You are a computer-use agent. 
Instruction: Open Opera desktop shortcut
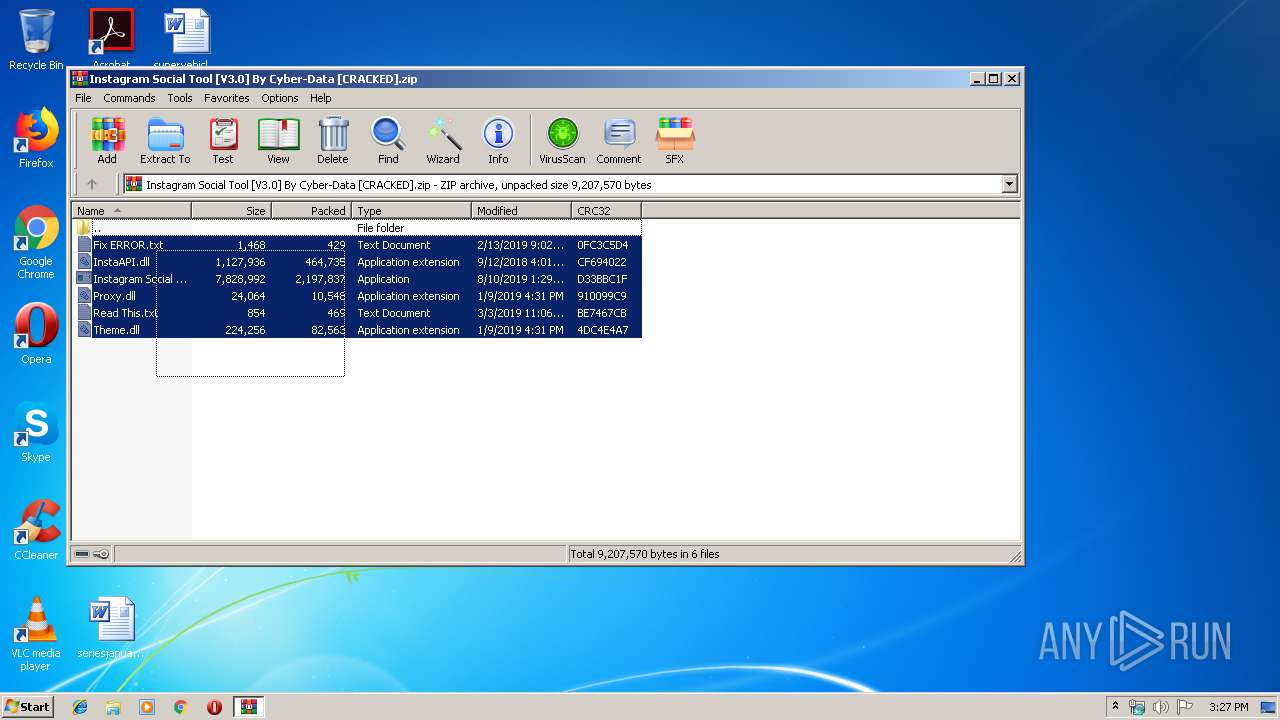point(36,334)
